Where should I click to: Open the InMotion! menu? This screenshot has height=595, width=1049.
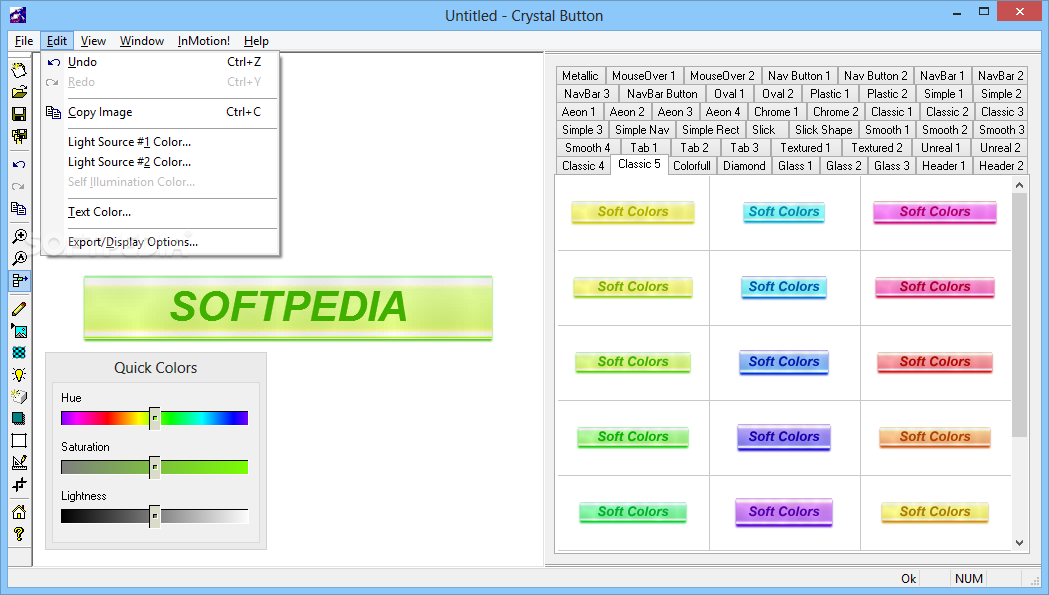[x=203, y=41]
